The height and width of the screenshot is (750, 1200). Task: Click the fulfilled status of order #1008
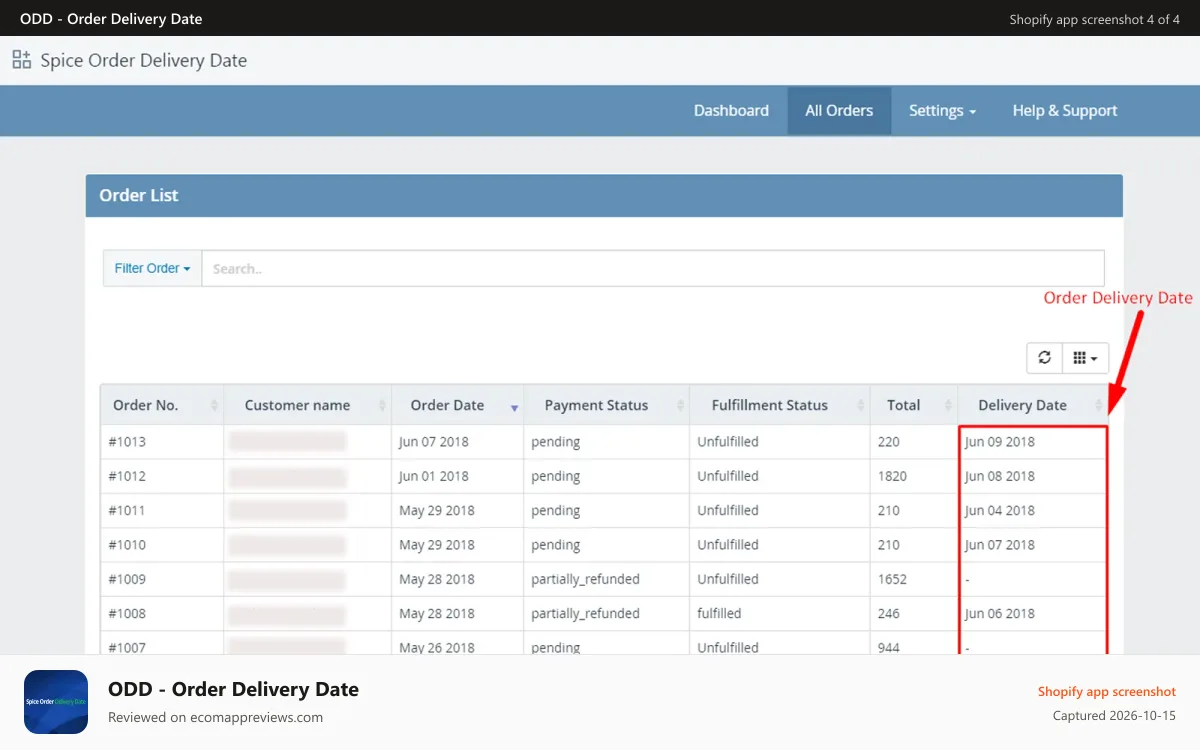click(x=719, y=613)
